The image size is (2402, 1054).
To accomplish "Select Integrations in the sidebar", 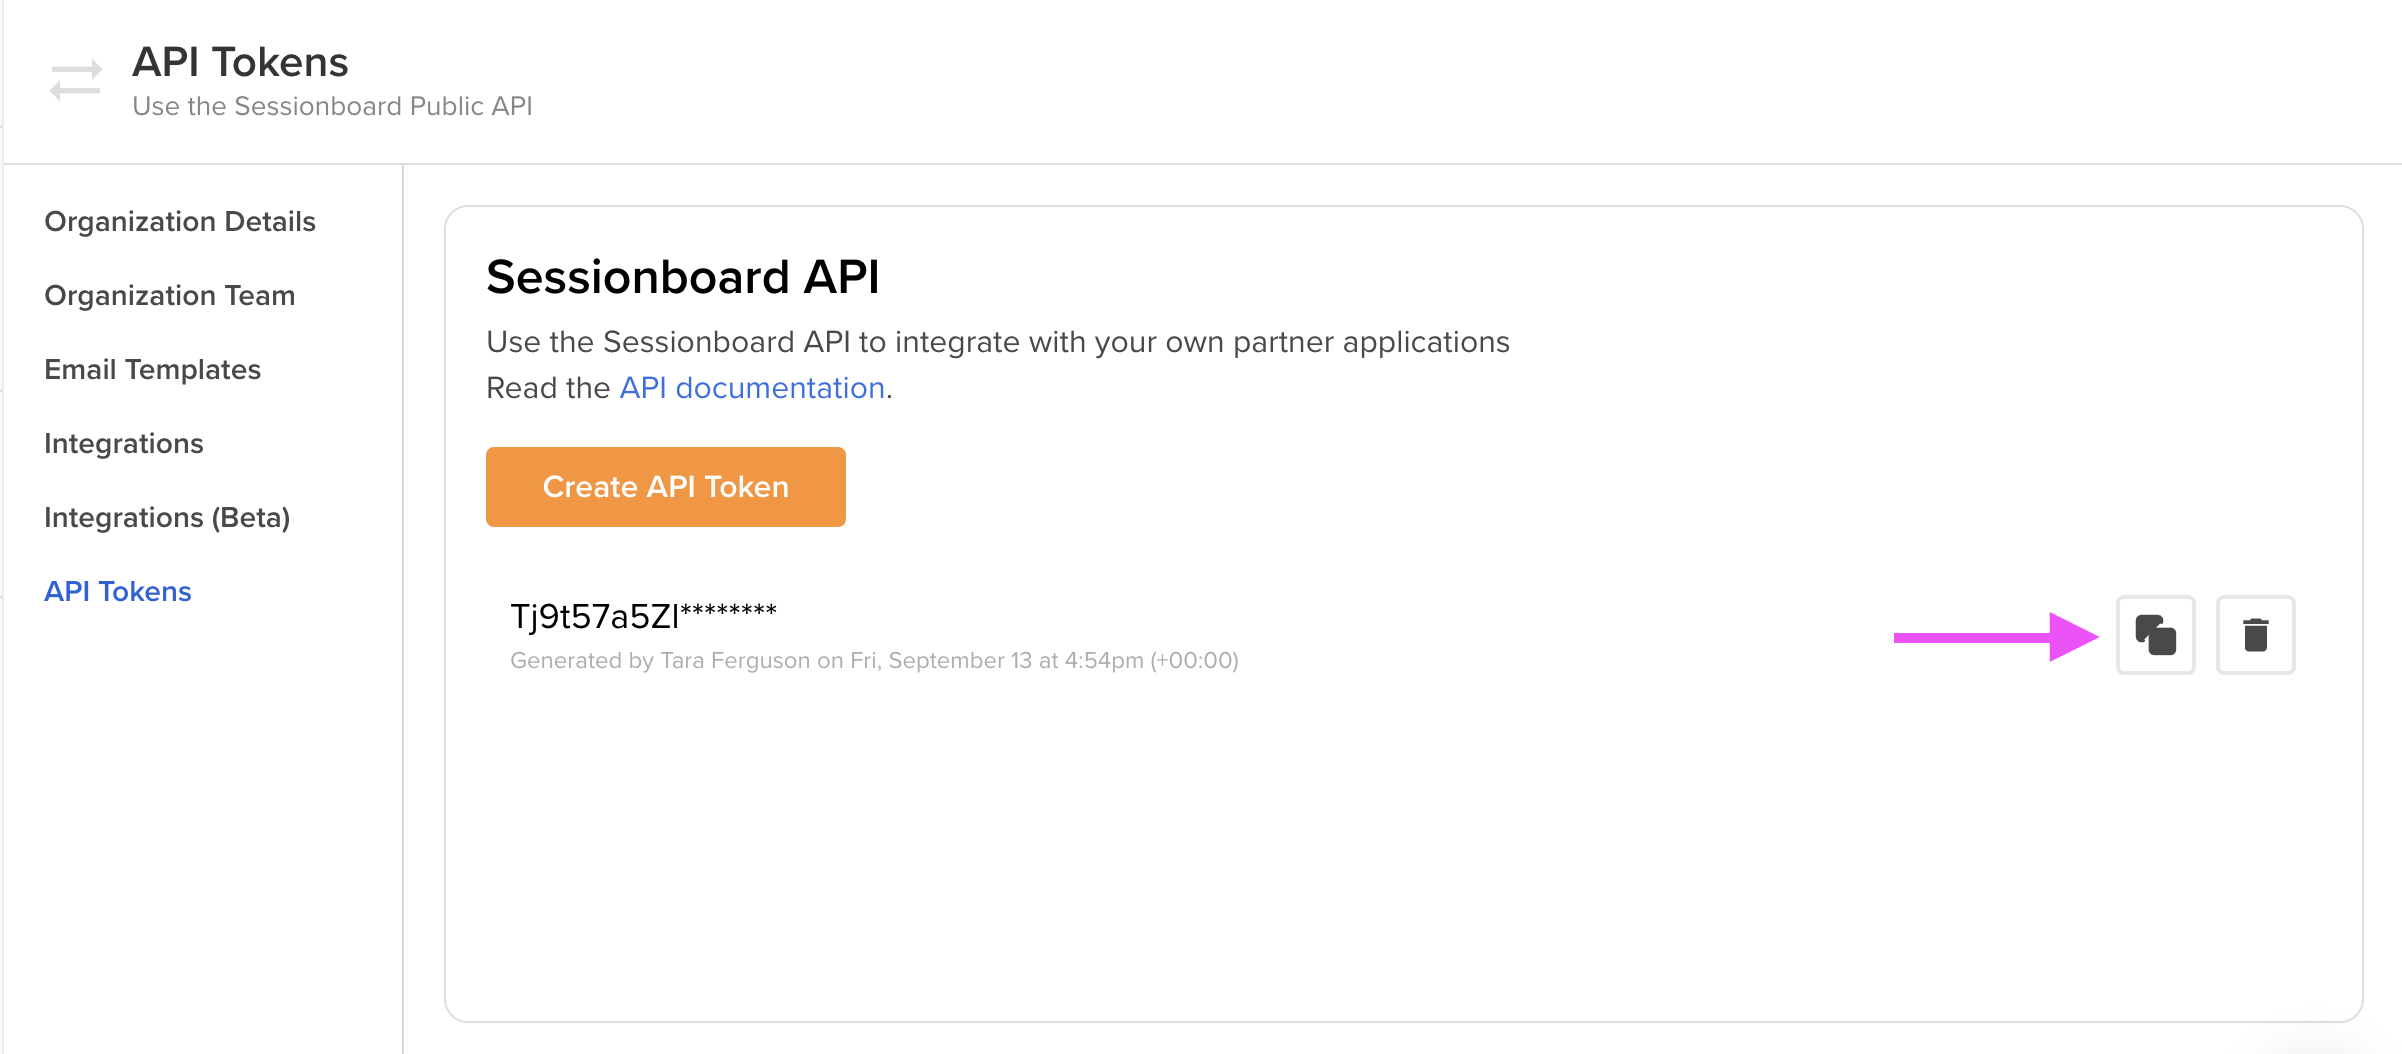I will click(x=124, y=443).
